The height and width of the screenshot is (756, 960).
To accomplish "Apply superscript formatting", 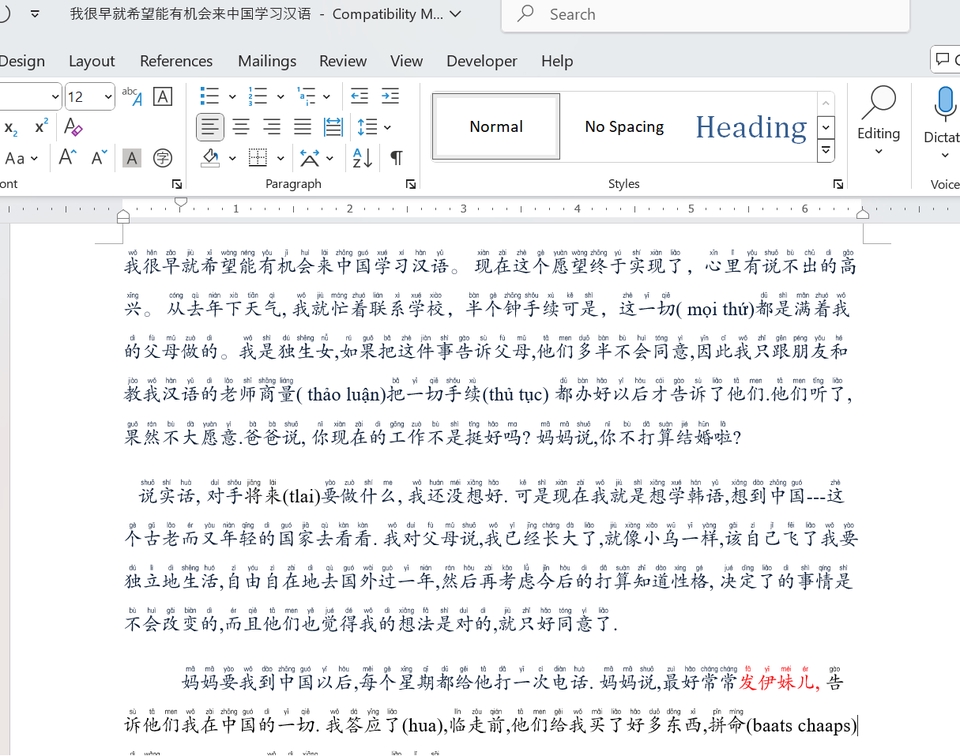I will click(41, 127).
